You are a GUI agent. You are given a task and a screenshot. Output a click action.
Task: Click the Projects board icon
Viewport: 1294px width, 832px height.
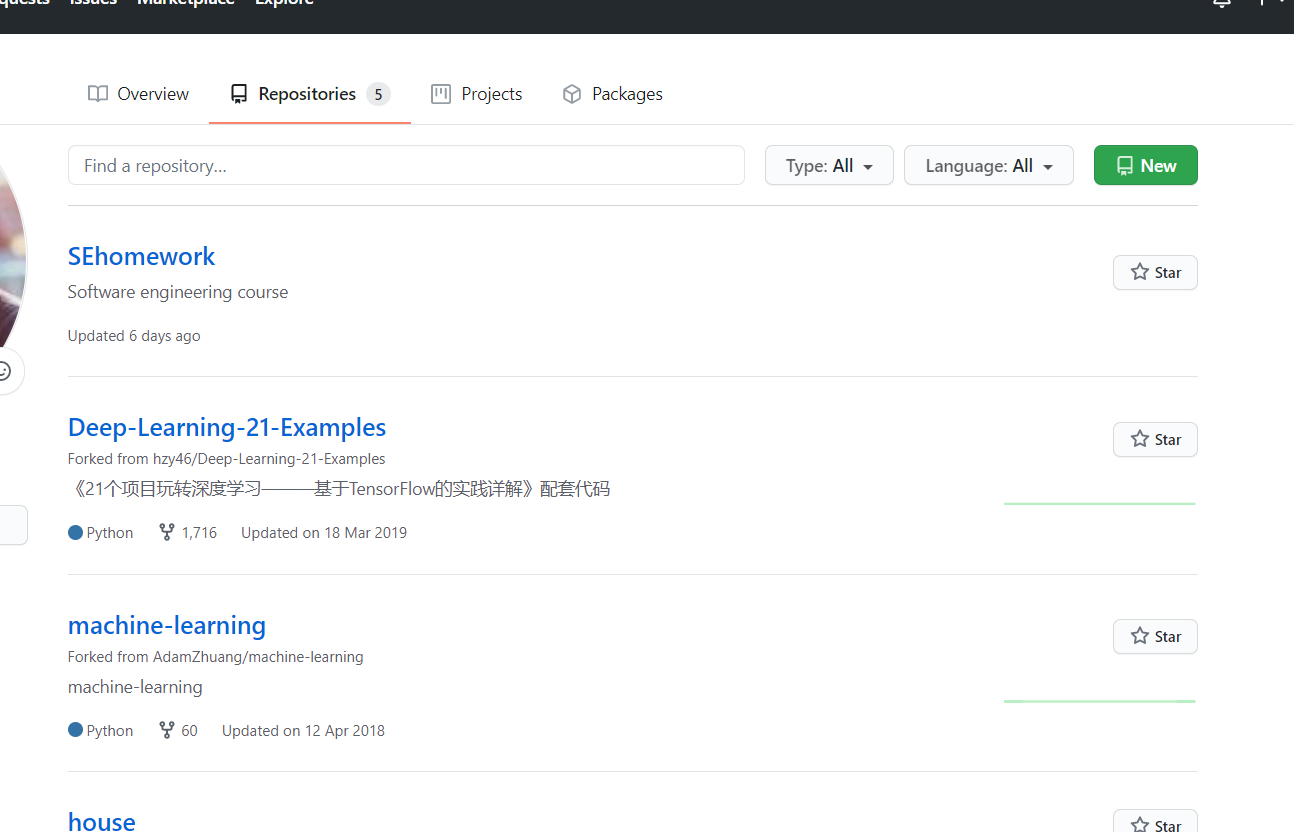pos(440,93)
